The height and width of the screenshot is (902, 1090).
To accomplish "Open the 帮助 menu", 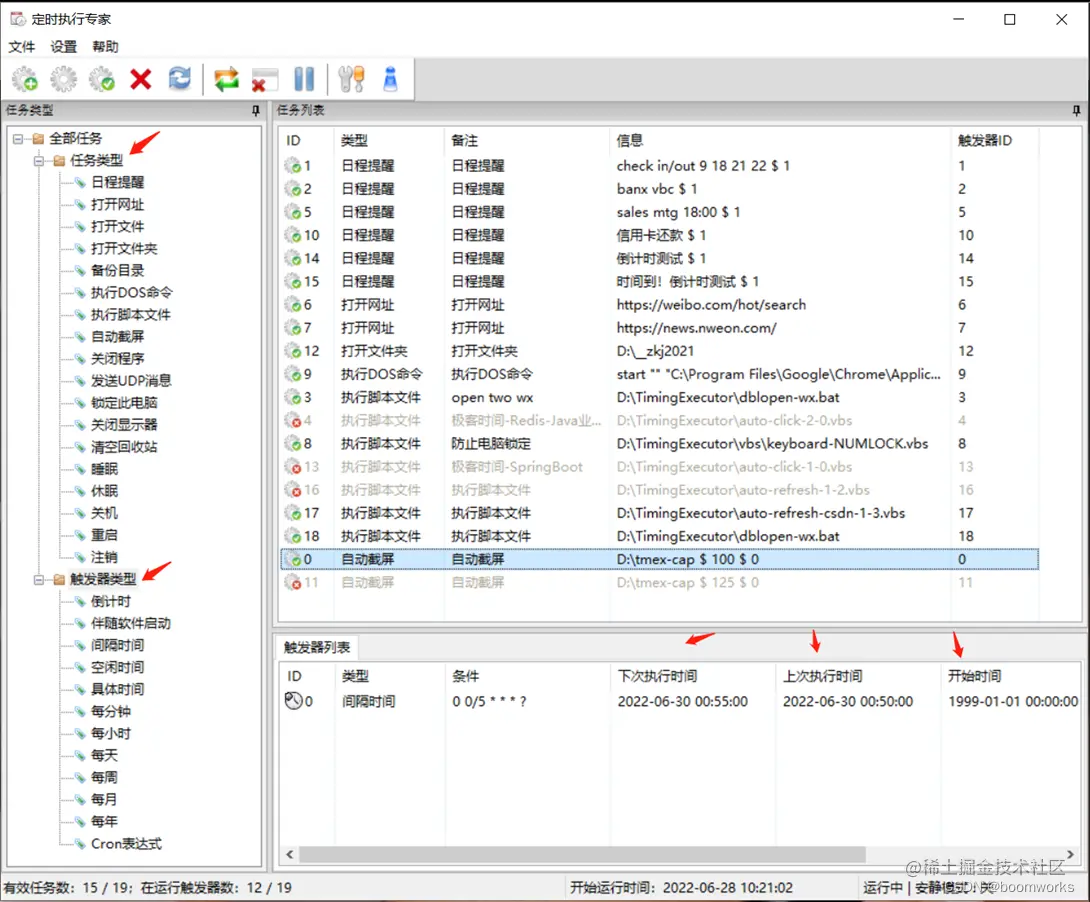I will coord(105,47).
